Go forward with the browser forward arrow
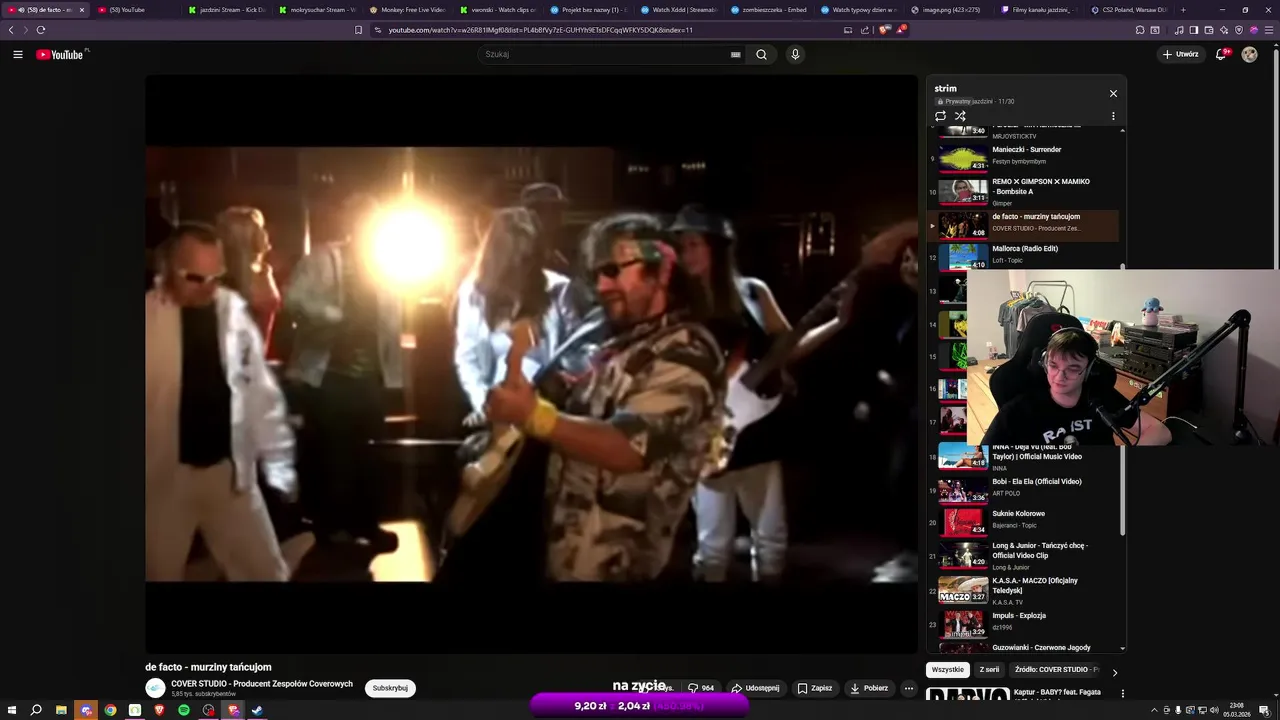 pyautogui.click(x=26, y=30)
